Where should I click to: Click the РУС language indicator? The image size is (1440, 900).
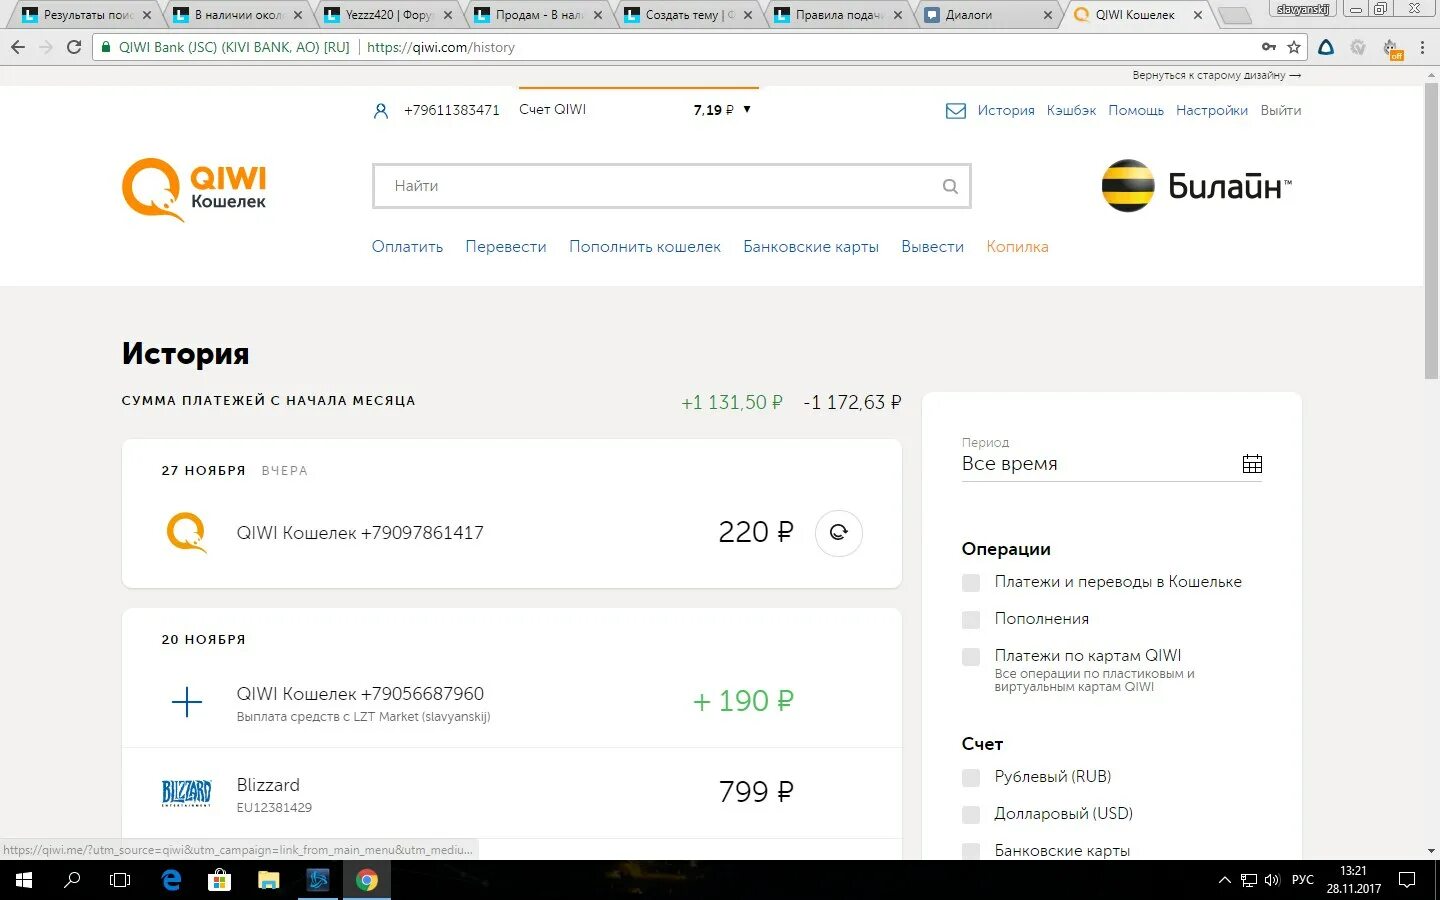1303,880
